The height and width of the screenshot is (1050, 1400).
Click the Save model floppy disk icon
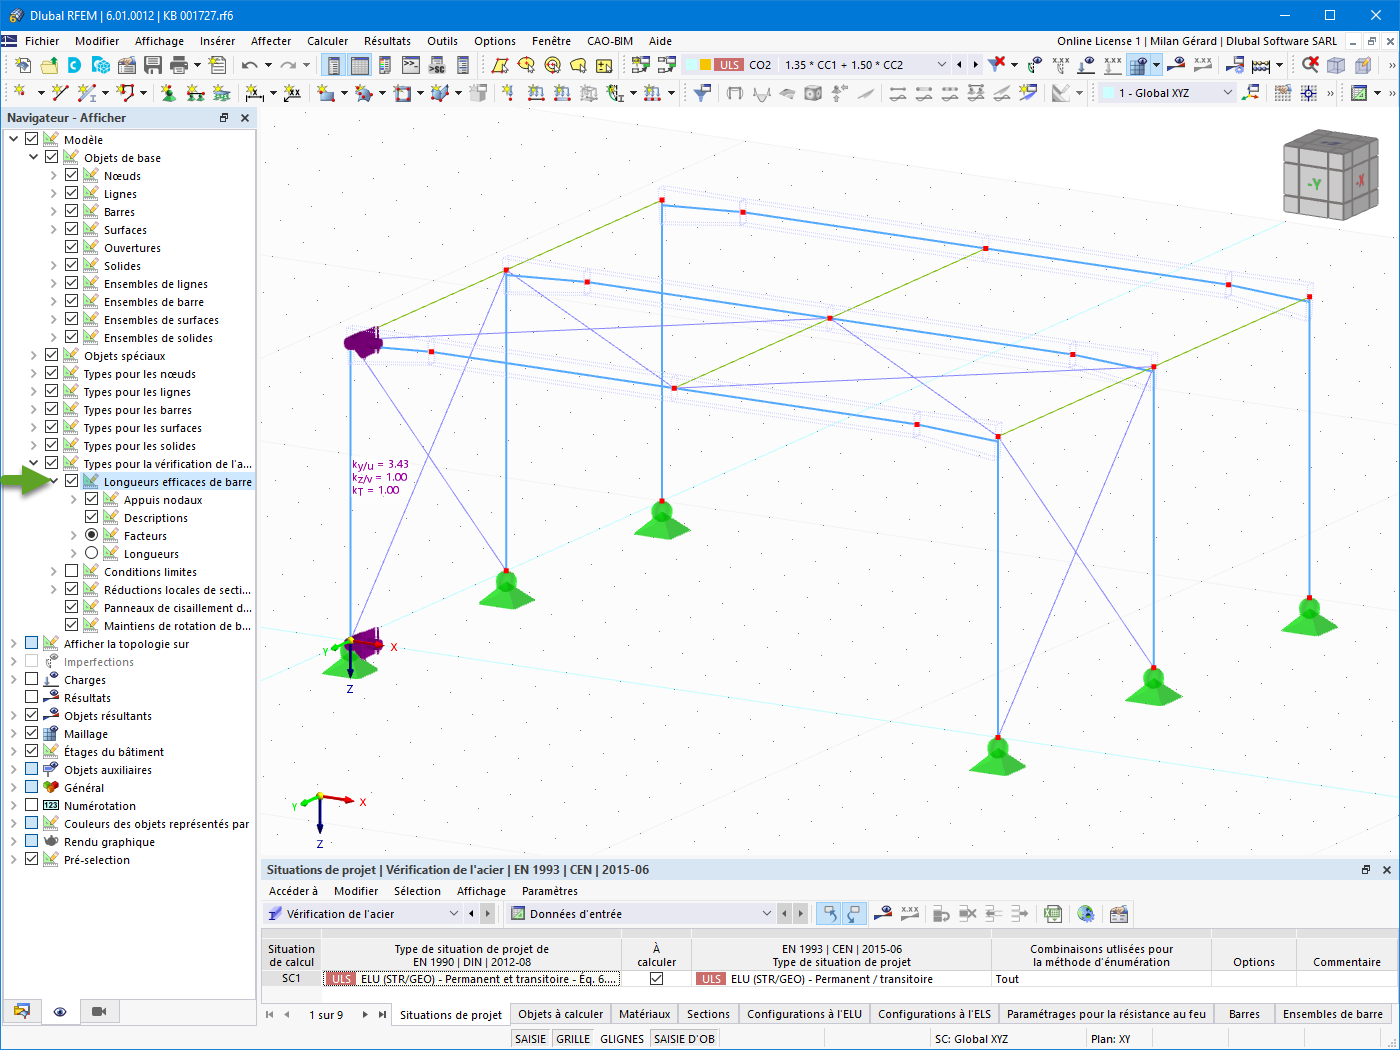point(153,65)
